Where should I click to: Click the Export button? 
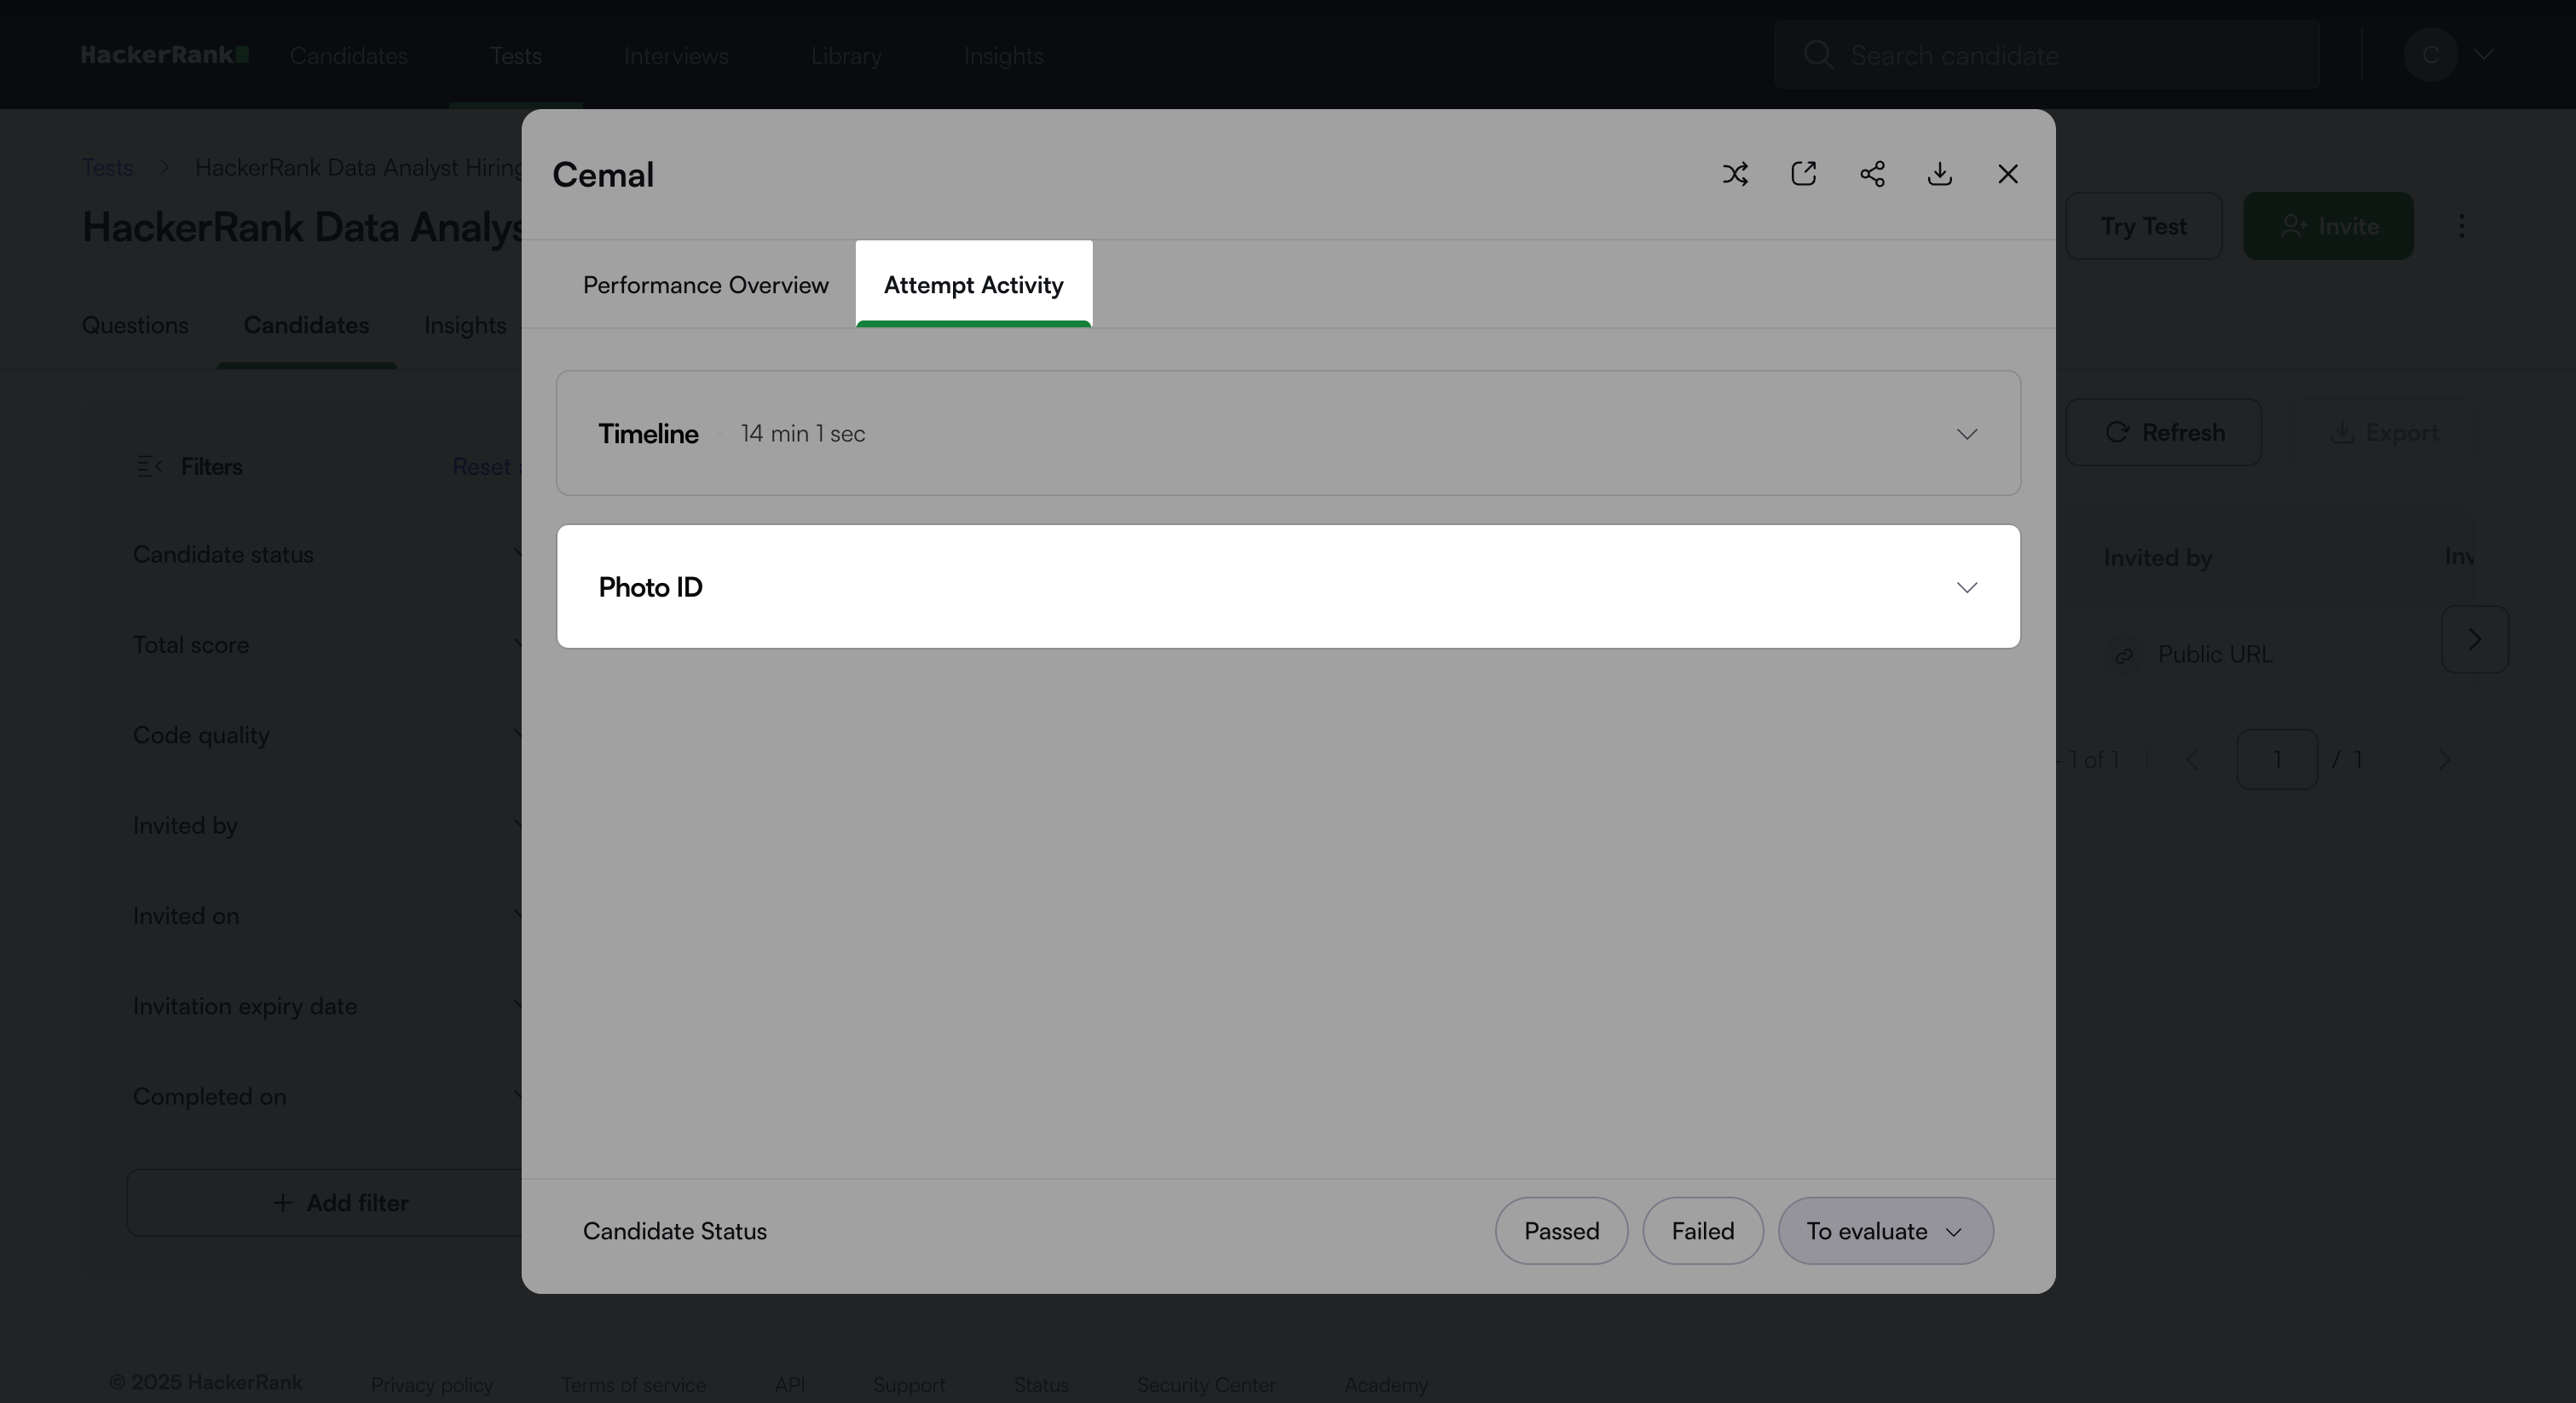click(2384, 433)
